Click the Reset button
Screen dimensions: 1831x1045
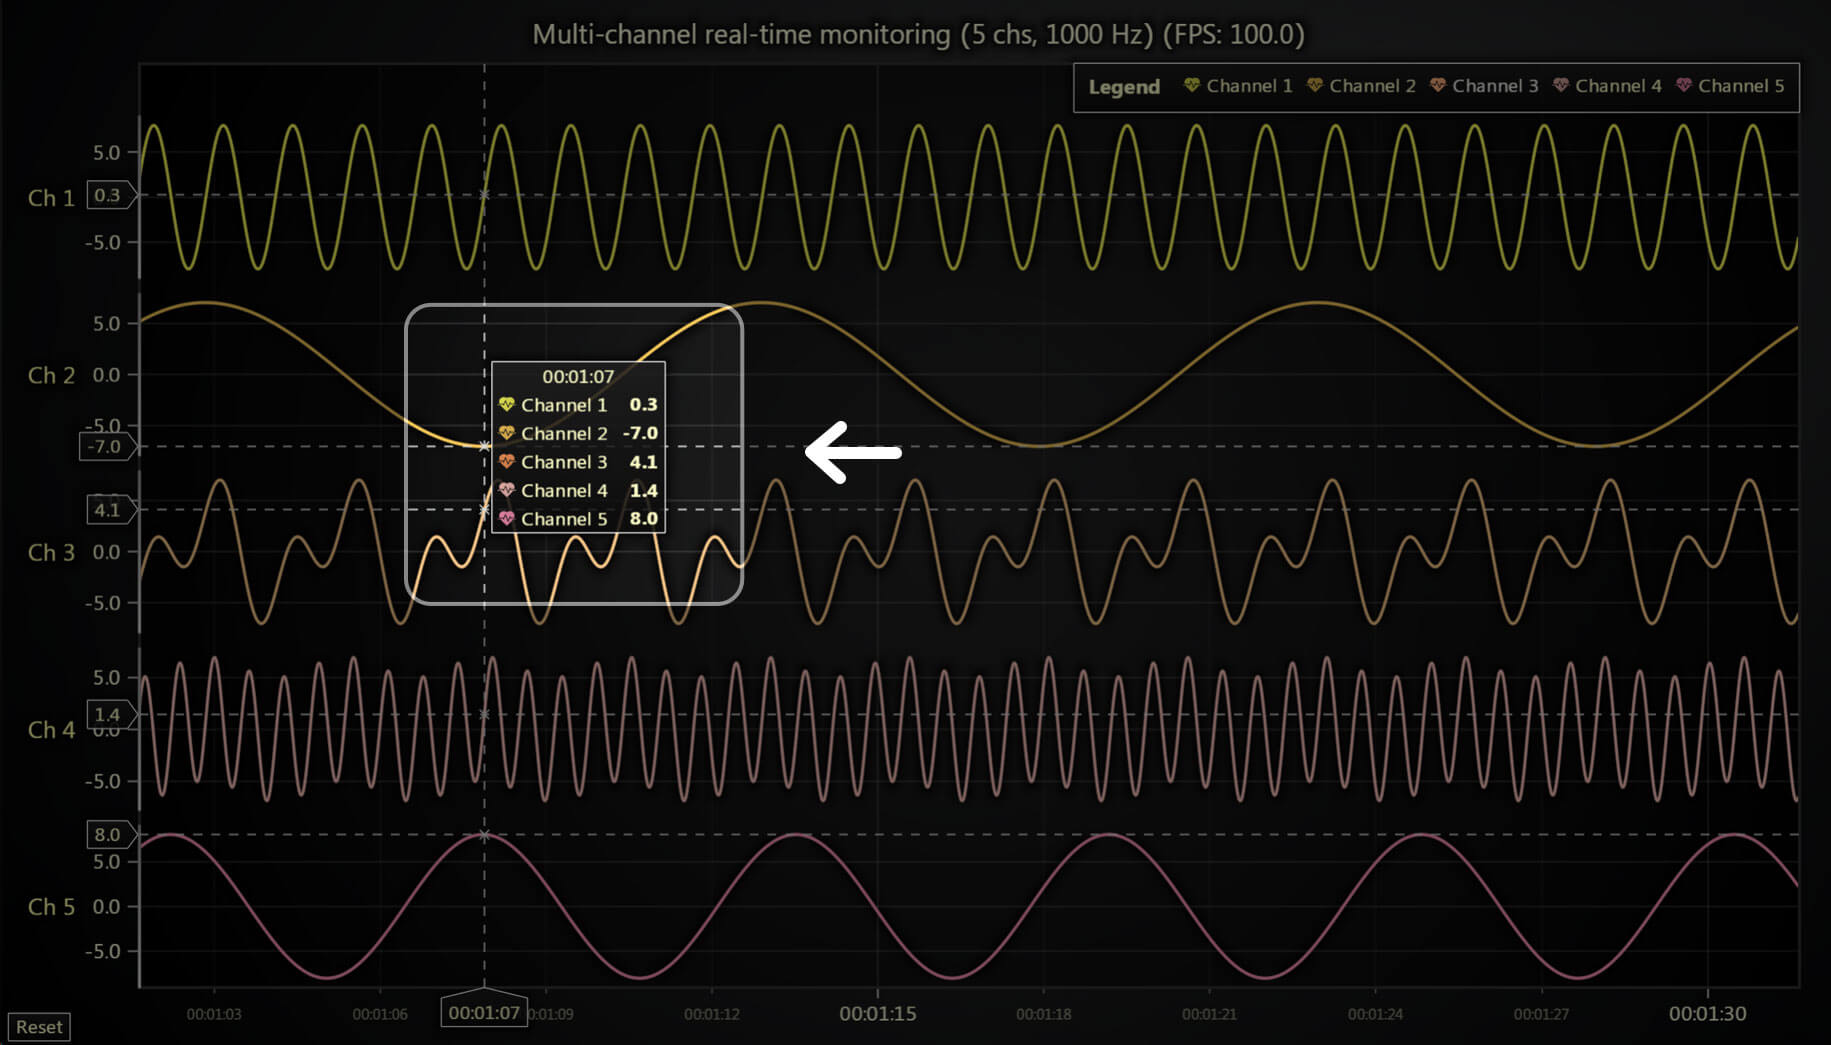pyautogui.click(x=39, y=1027)
